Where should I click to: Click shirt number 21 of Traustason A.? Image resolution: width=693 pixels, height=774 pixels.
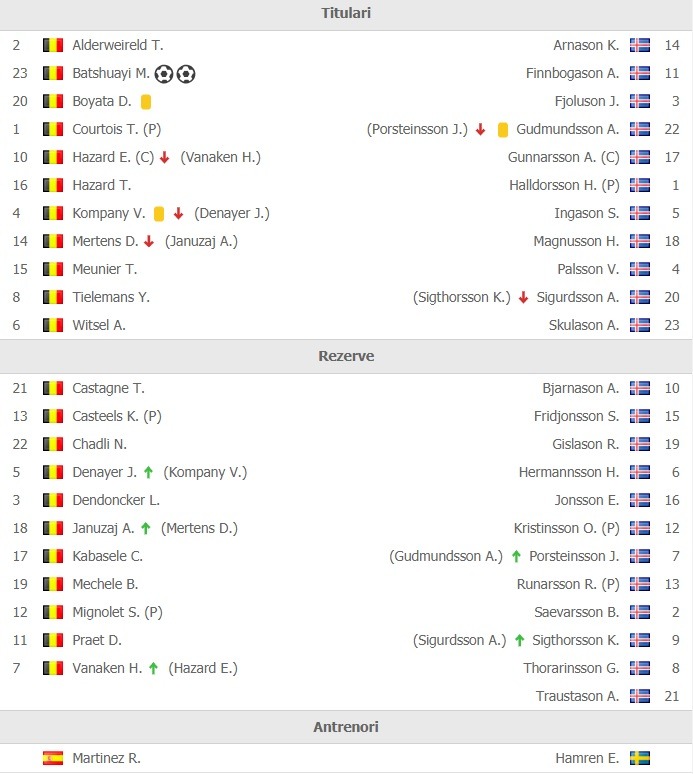pyautogui.click(x=672, y=696)
